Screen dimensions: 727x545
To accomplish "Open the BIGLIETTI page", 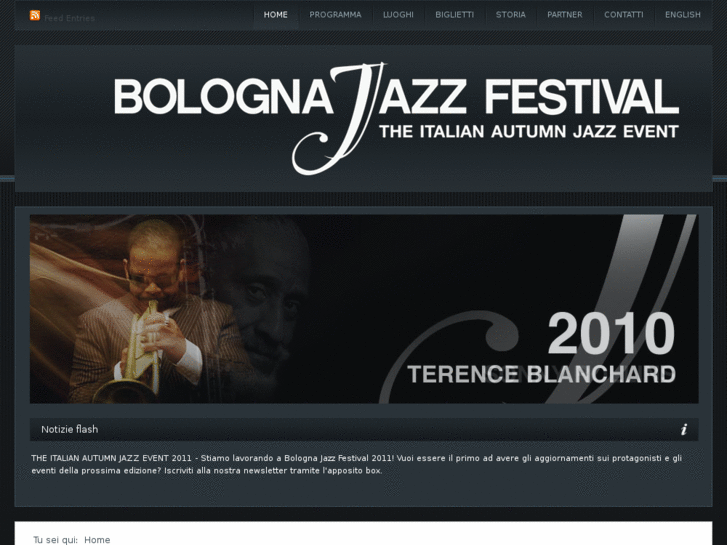I will [x=454, y=15].
